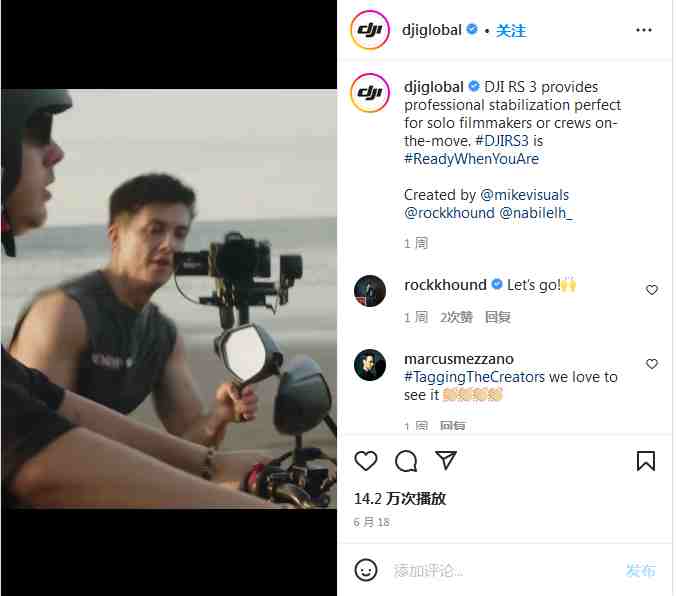Image resolution: width=676 pixels, height=596 pixels.
Task: Focus the add comment input field
Action: click(504, 571)
